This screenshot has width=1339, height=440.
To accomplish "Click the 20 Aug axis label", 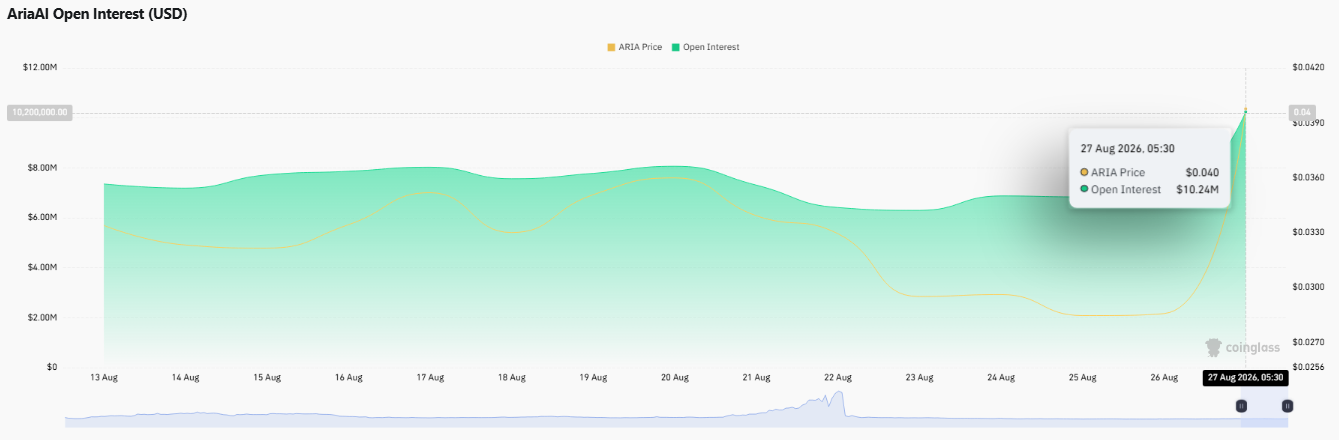I will 674,378.
